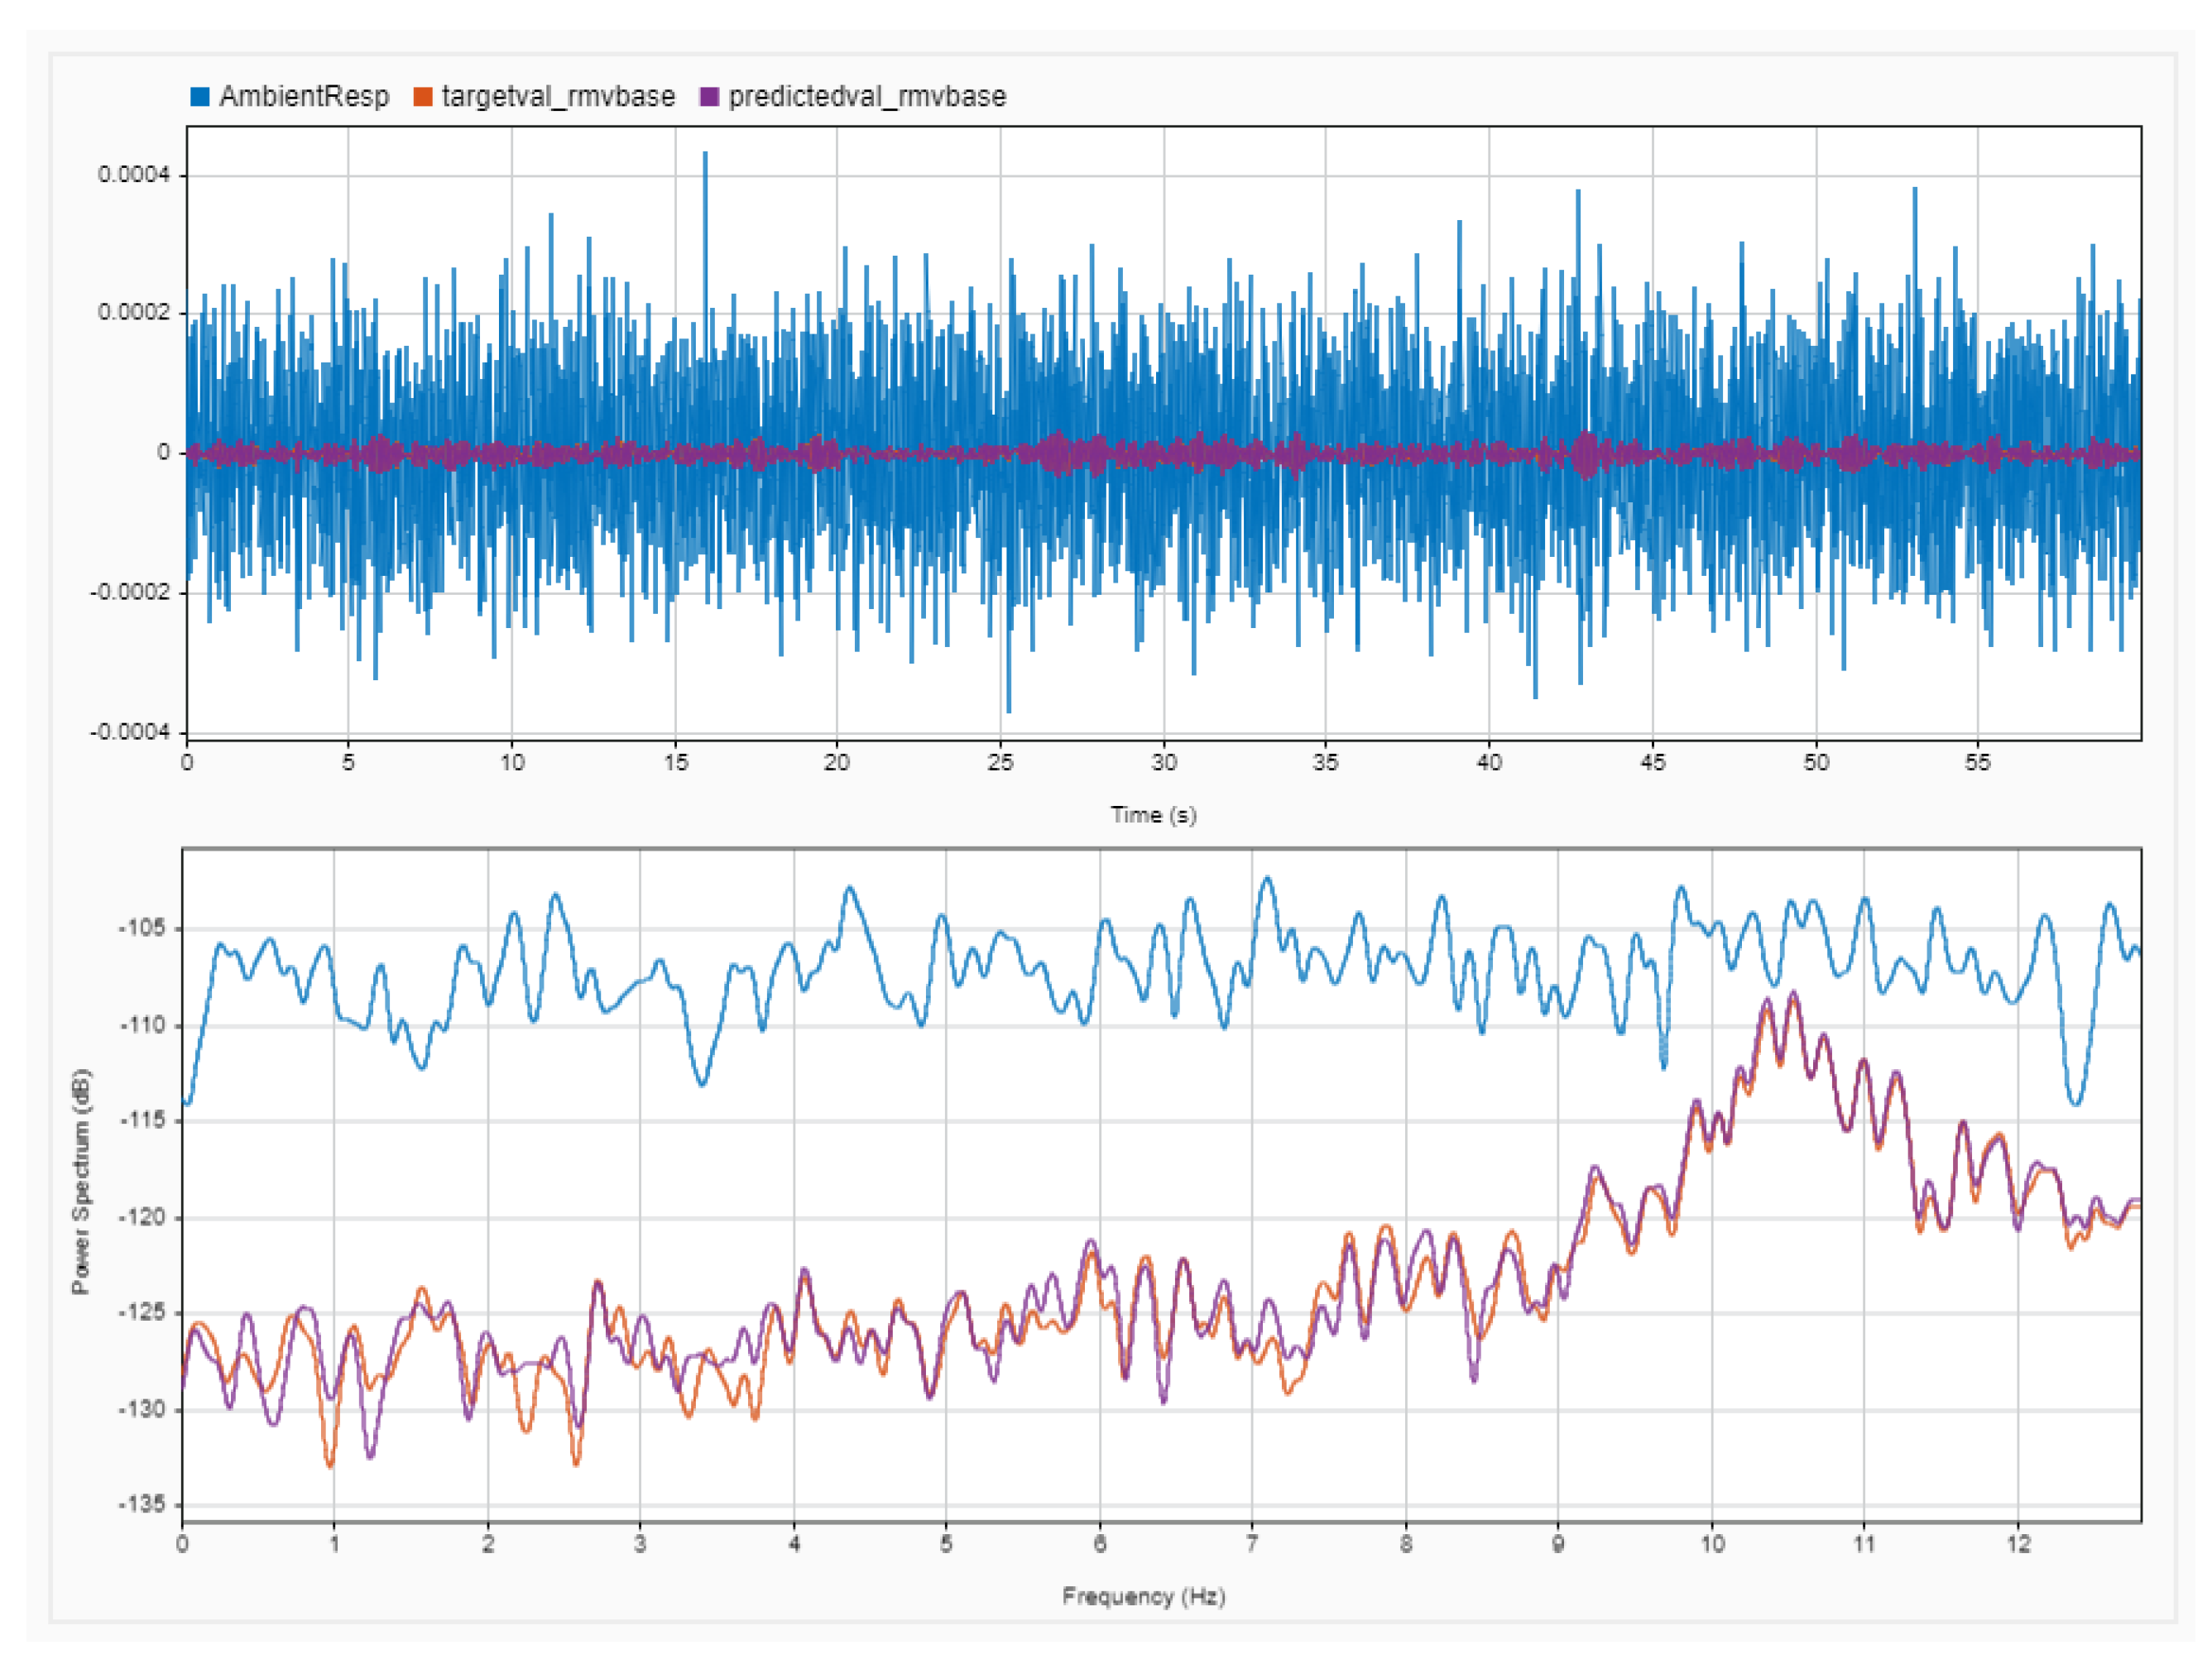Click the orange targetval_rmvbase legend swatch
2212x1669 pixels.
tap(423, 97)
